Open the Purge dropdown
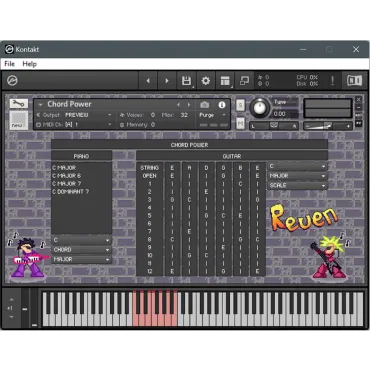 (212, 115)
